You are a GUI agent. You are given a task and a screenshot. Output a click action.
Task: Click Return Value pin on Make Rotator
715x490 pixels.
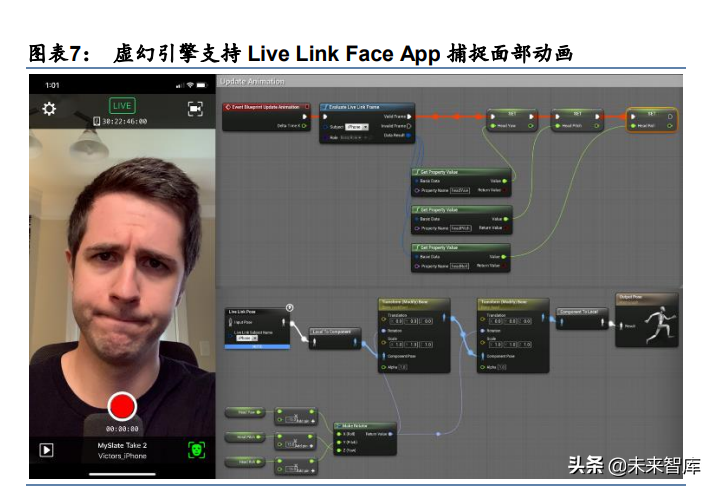[x=390, y=434]
